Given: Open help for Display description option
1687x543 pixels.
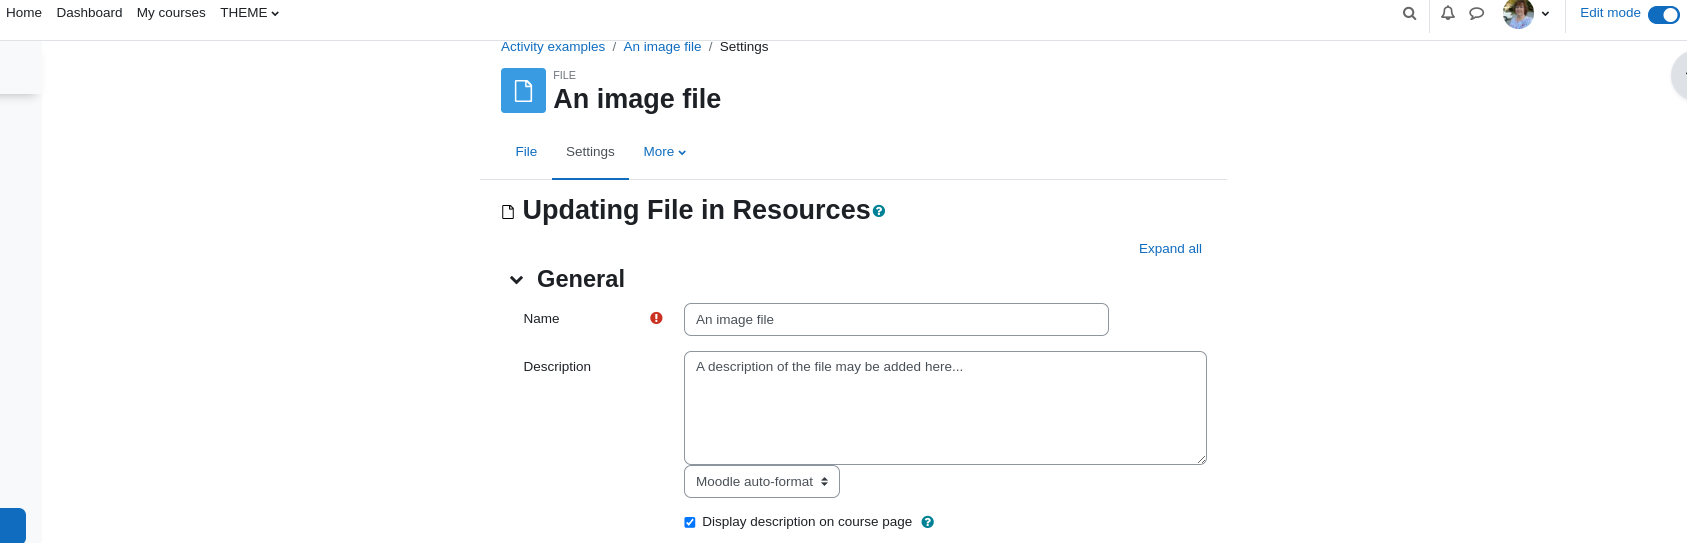Looking at the screenshot, I should [927, 522].
